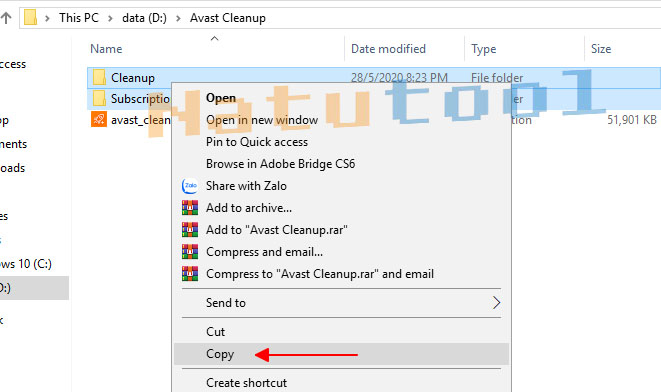
Task: Select the Cleanup folder name
Action: [133, 78]
